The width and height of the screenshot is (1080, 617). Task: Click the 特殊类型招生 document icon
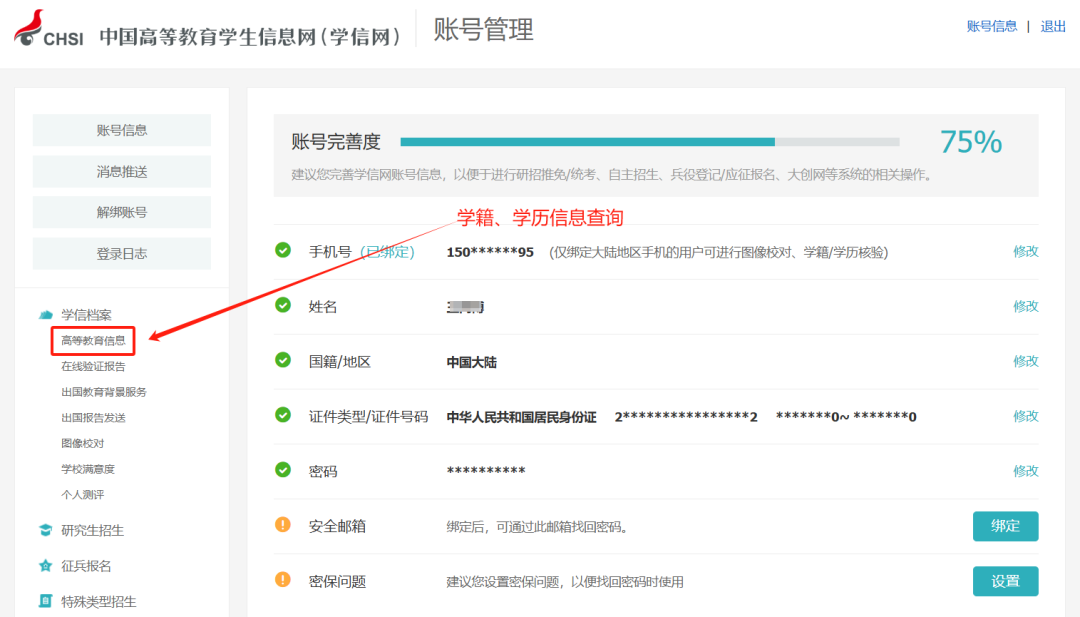tap(45, 601)
